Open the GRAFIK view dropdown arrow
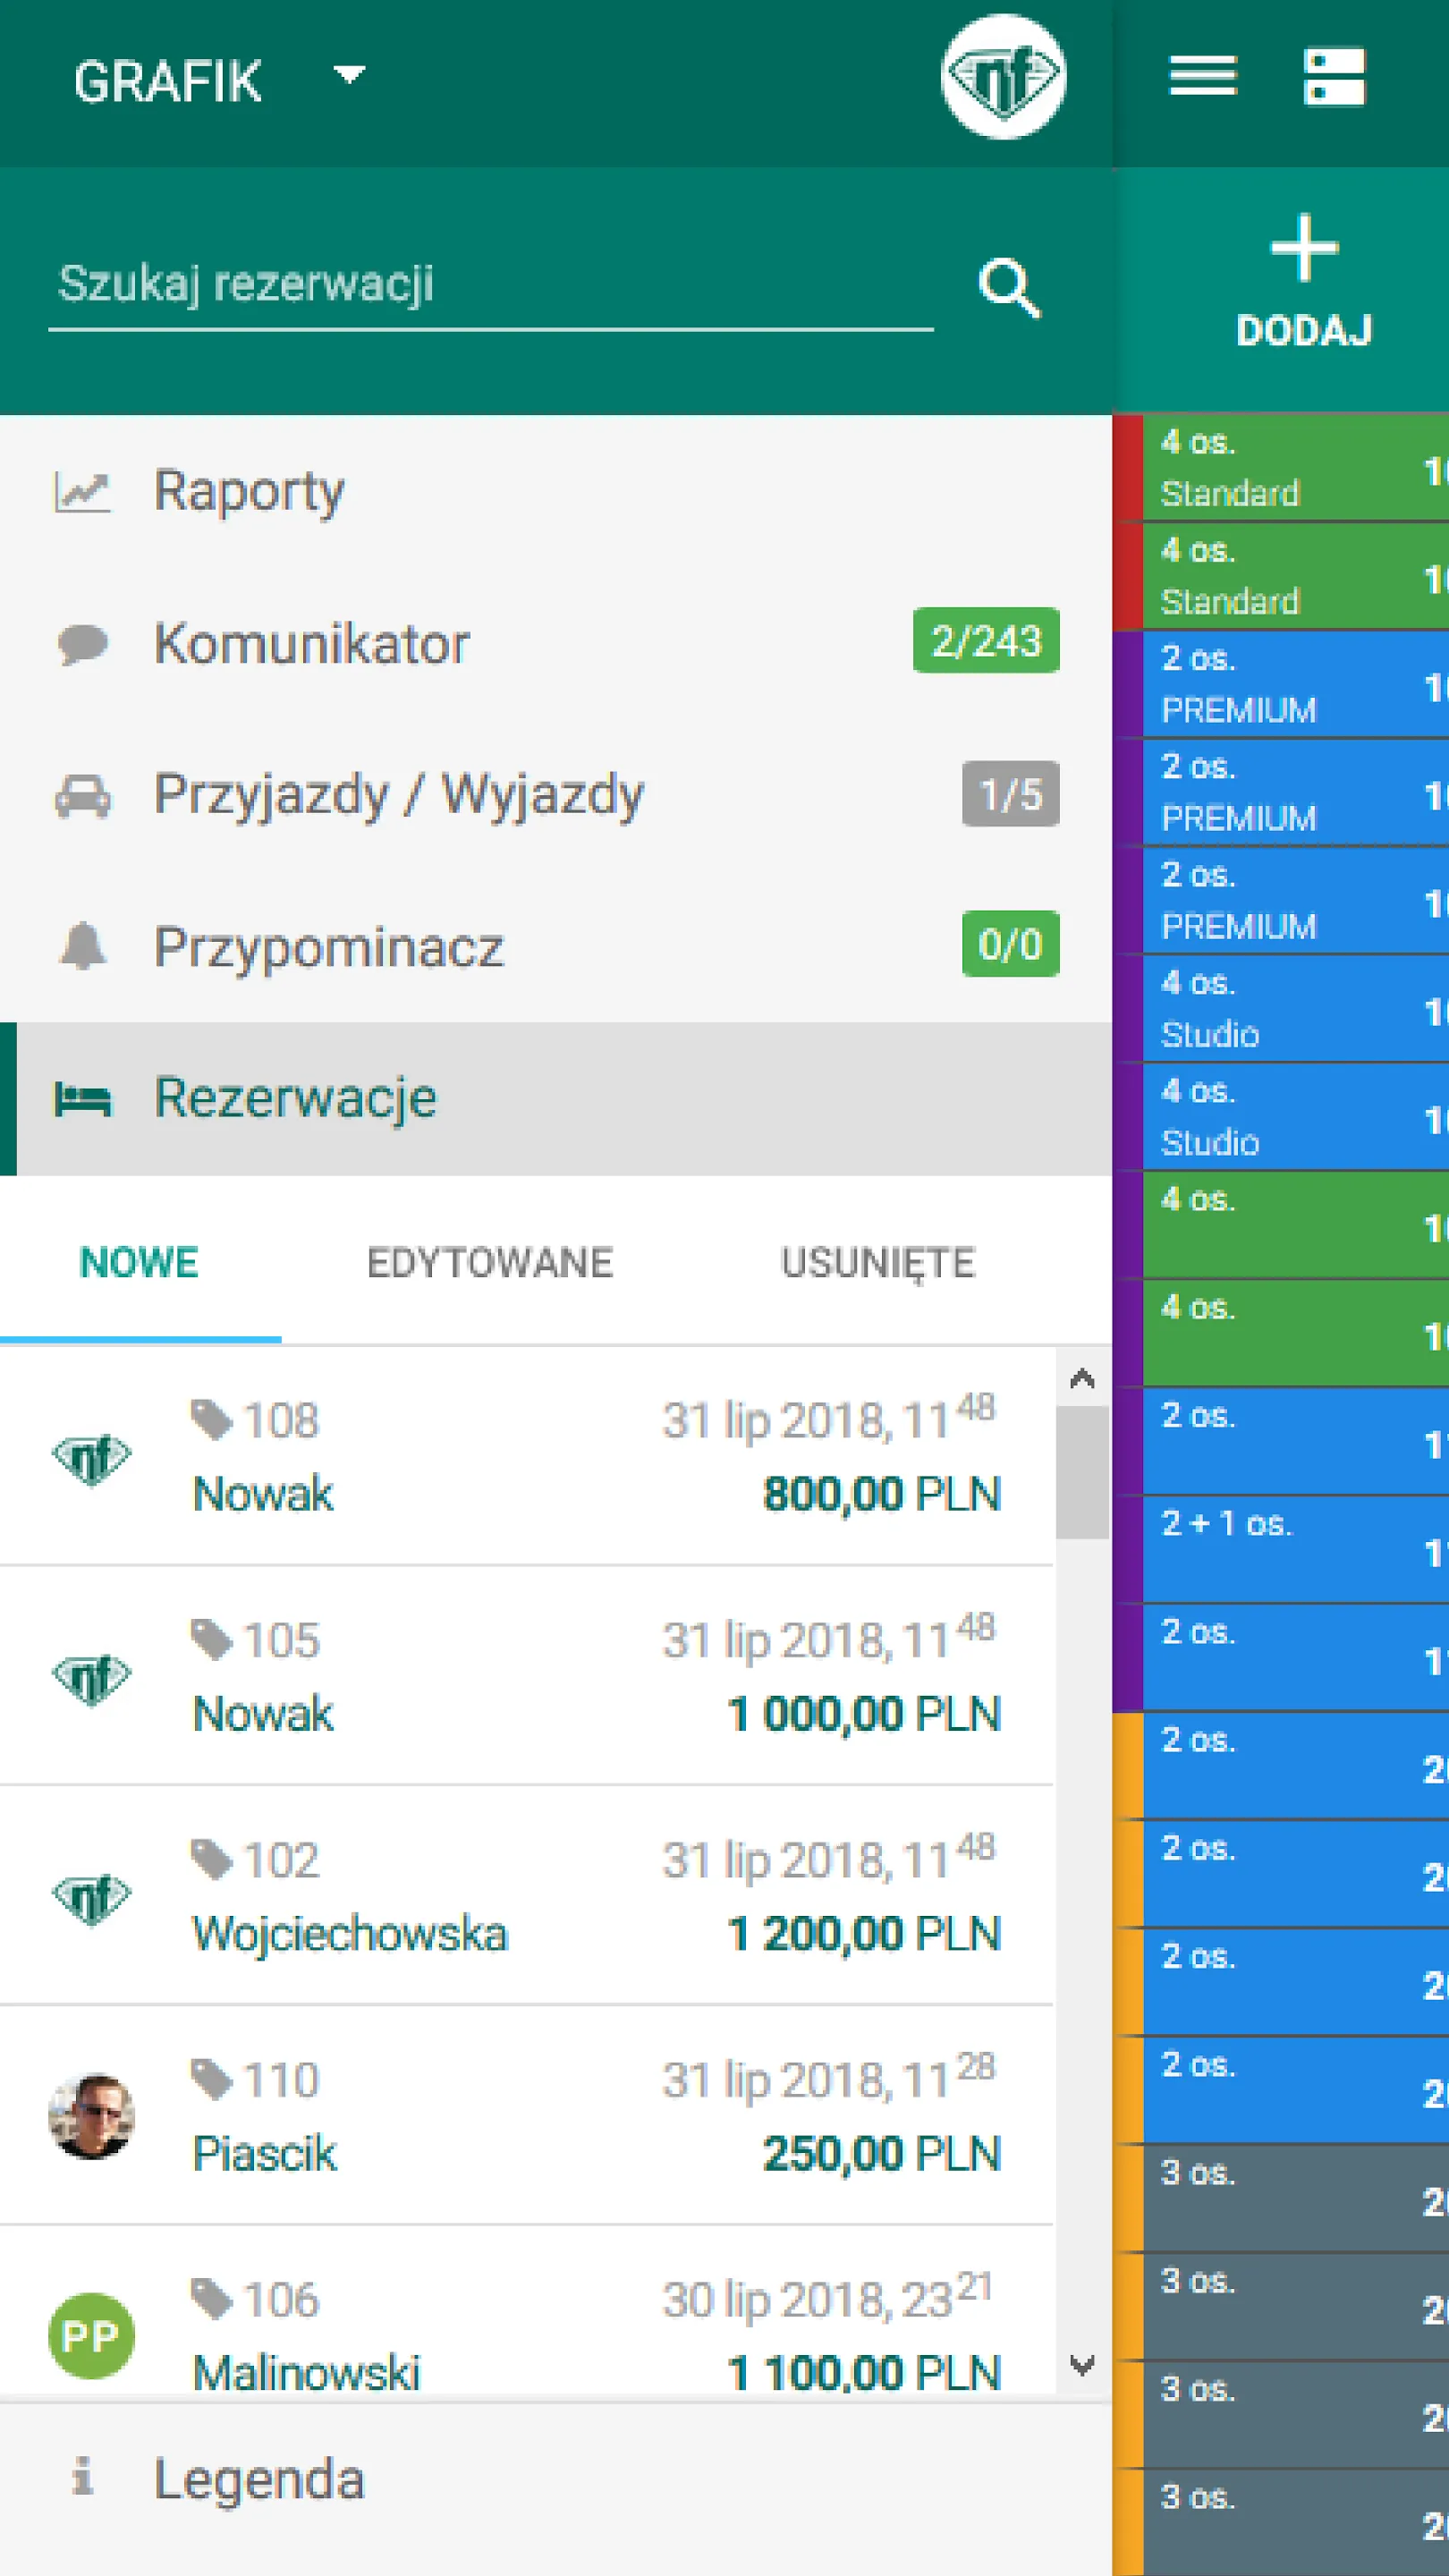This screenshot has height=2576, width=1449. tap(348, 76)
